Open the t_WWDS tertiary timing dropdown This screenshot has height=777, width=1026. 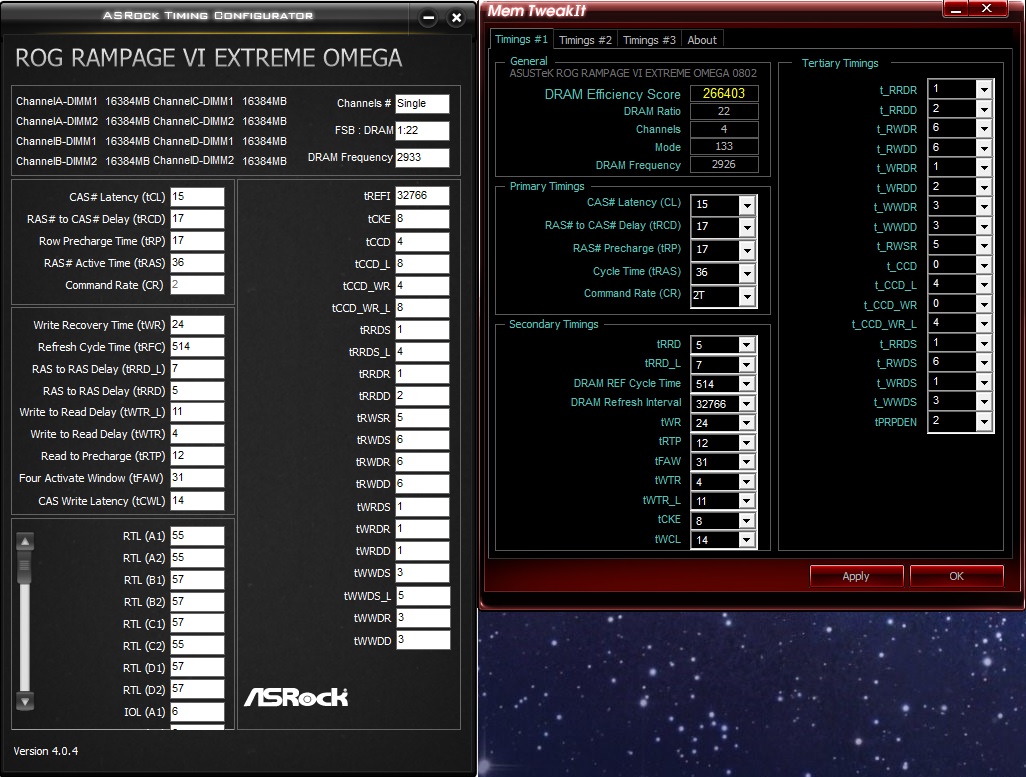coord(984,402)
